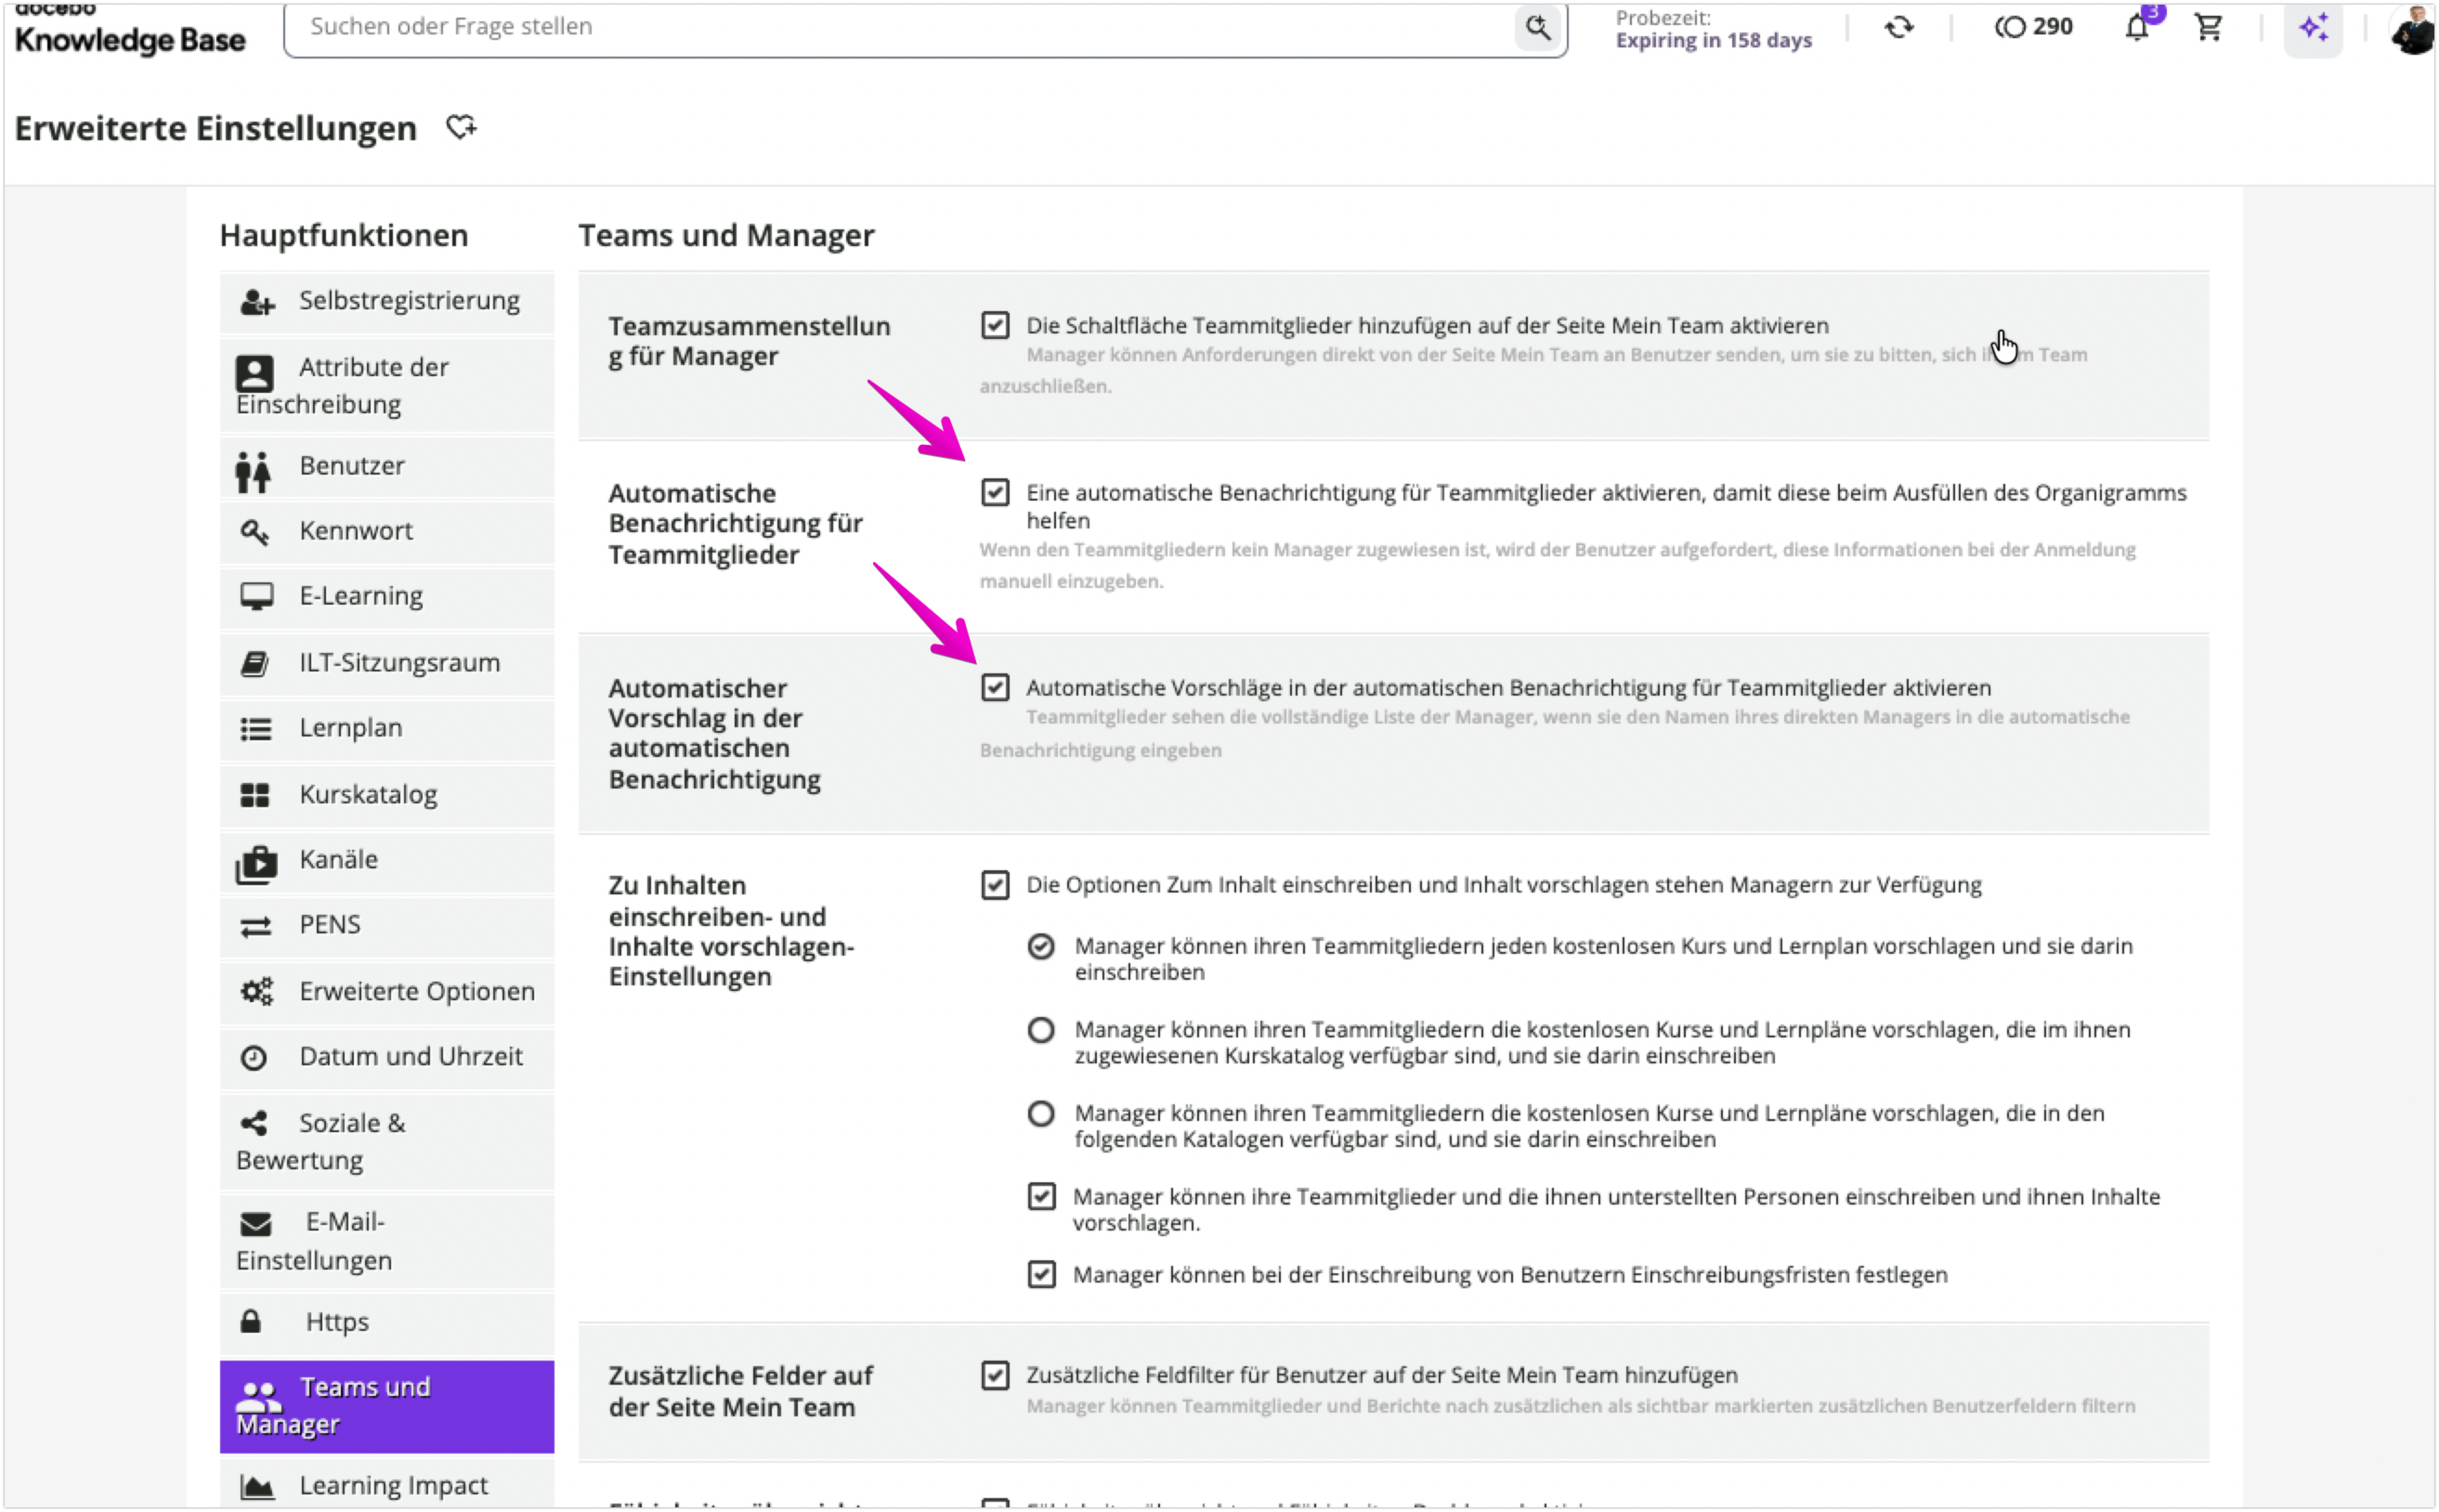Click the Benutzer people icon

(253, 471)
